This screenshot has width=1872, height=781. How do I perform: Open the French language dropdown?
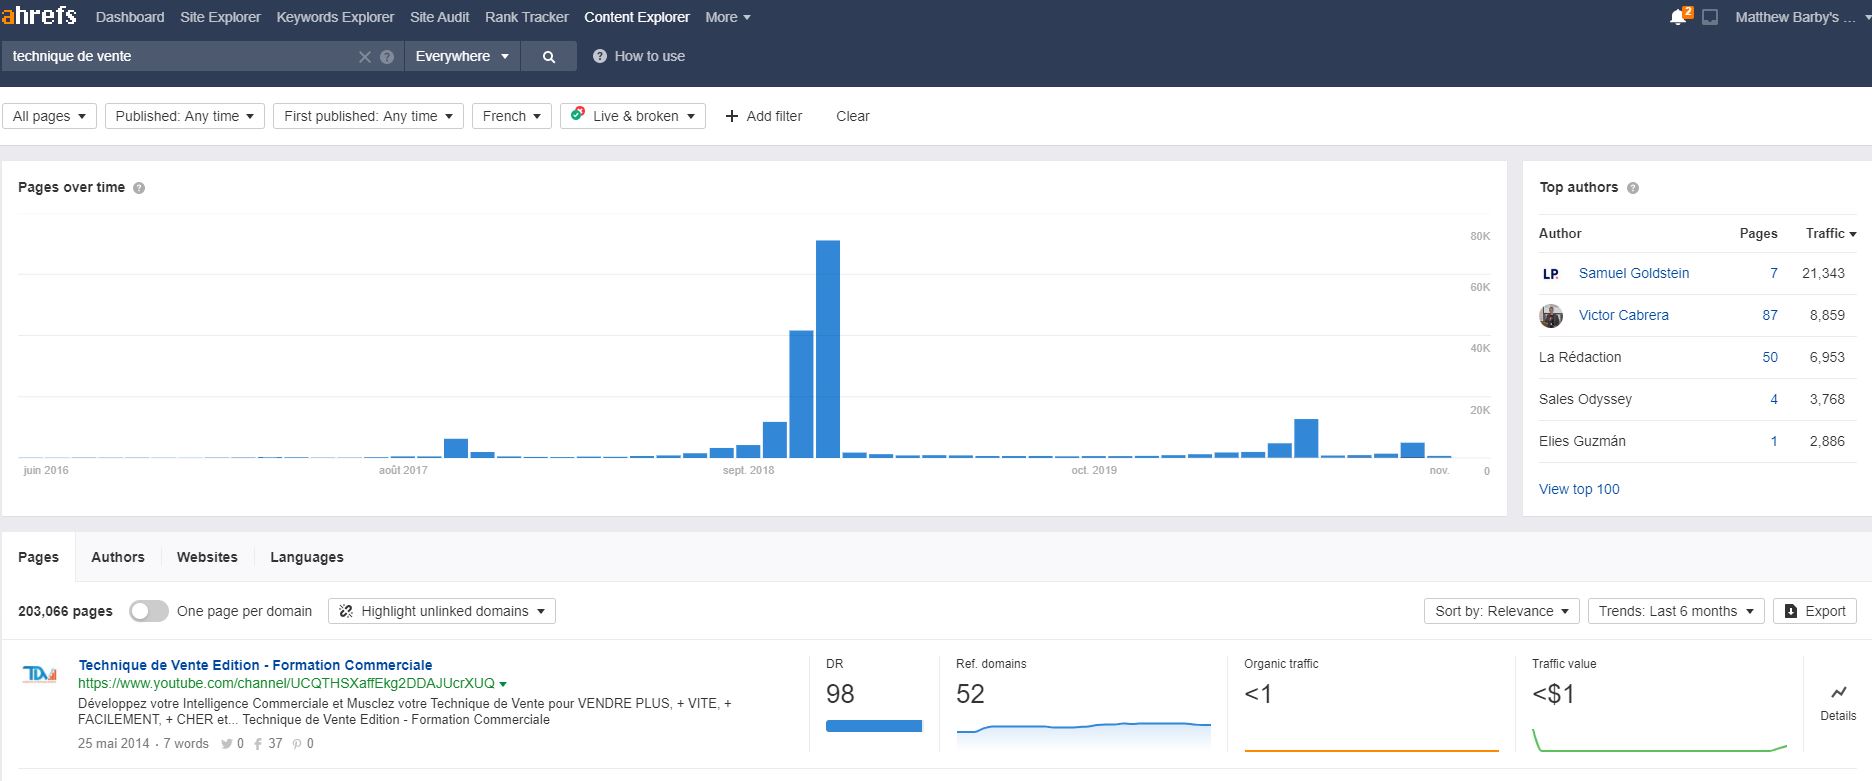click(x=511, y=116)
